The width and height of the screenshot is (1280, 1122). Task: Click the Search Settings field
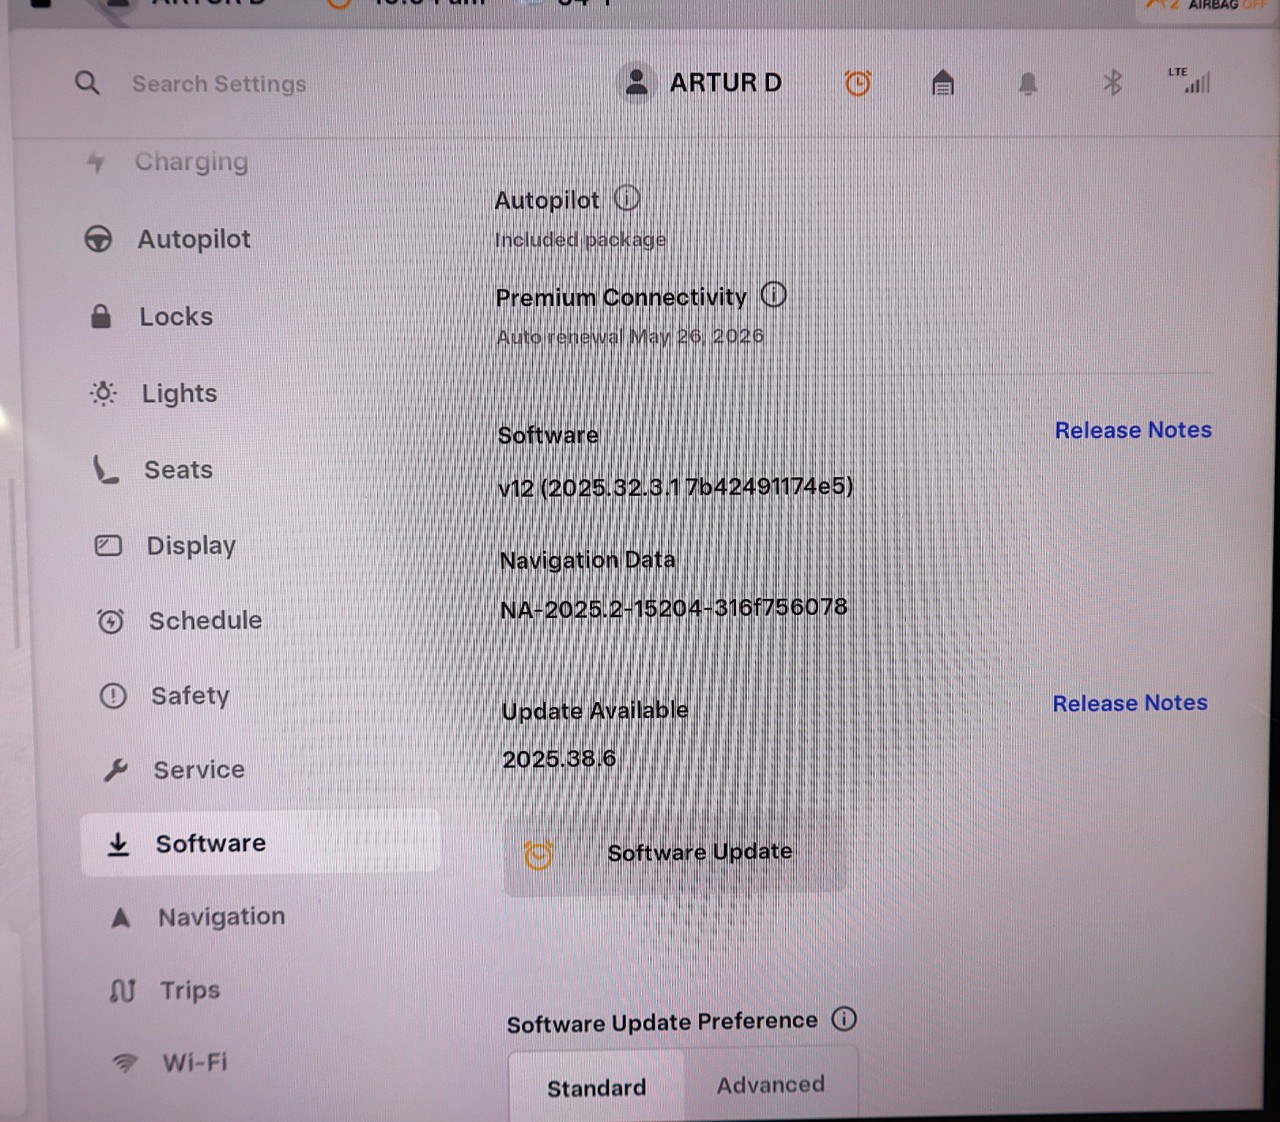pyautogui.click(x=219, y=84)
